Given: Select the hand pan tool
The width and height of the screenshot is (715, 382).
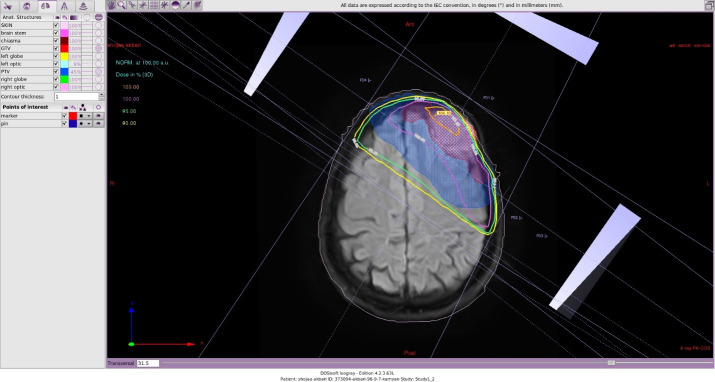Looking at the screenshot, I should pyautogui.click(x=111, y=5).
